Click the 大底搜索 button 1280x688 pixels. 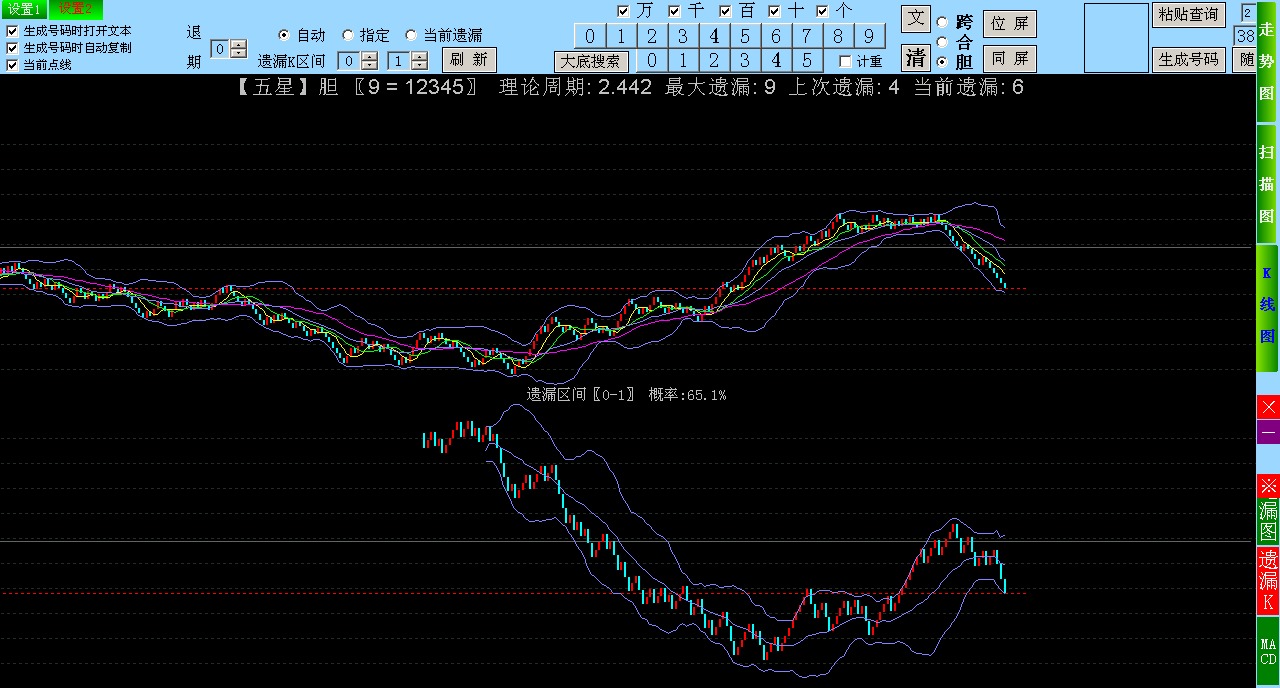(592, 61)
